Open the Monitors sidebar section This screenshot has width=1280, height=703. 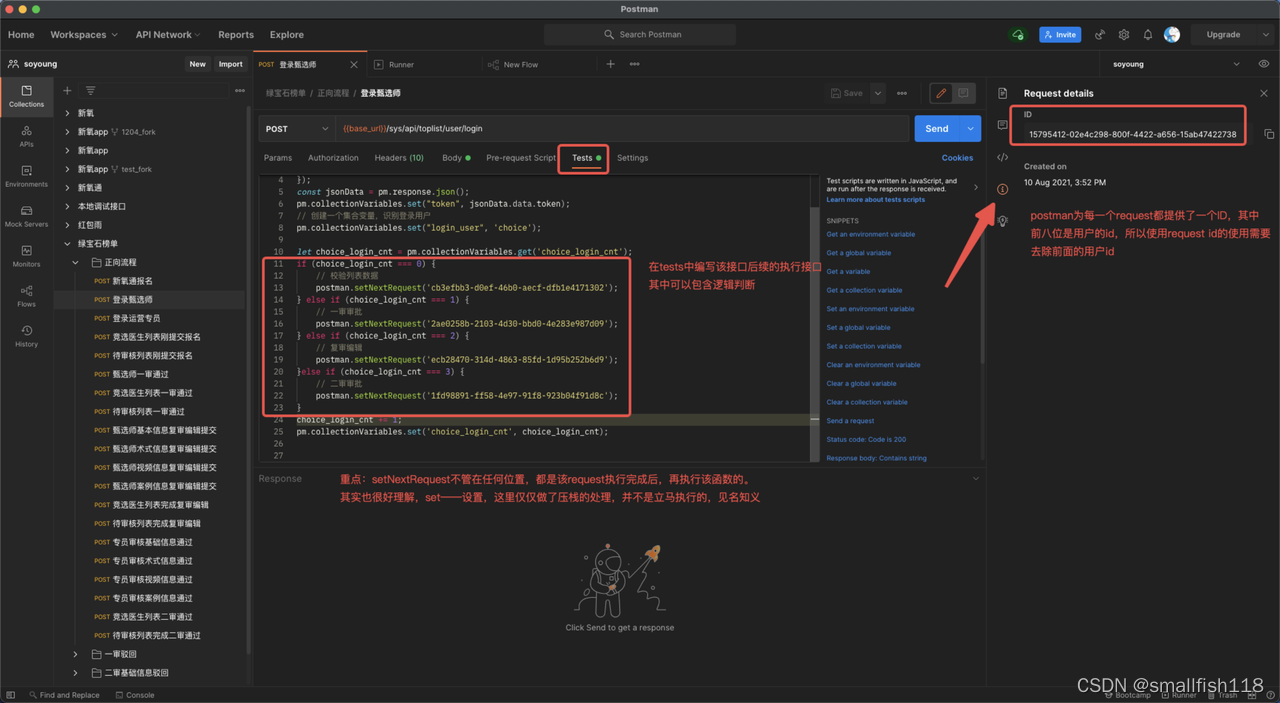(x=26, y=256)
